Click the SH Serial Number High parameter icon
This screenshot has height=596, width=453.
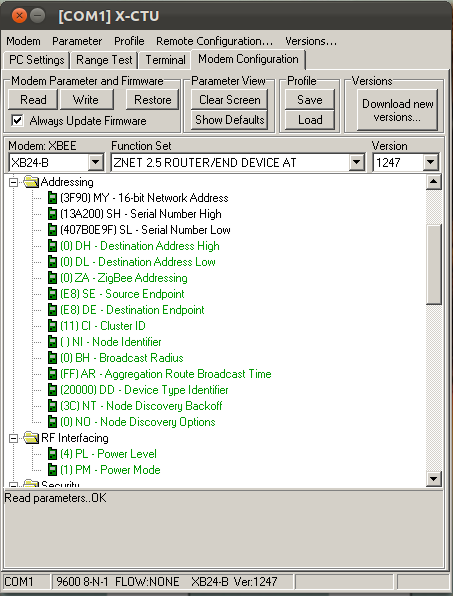52,214
